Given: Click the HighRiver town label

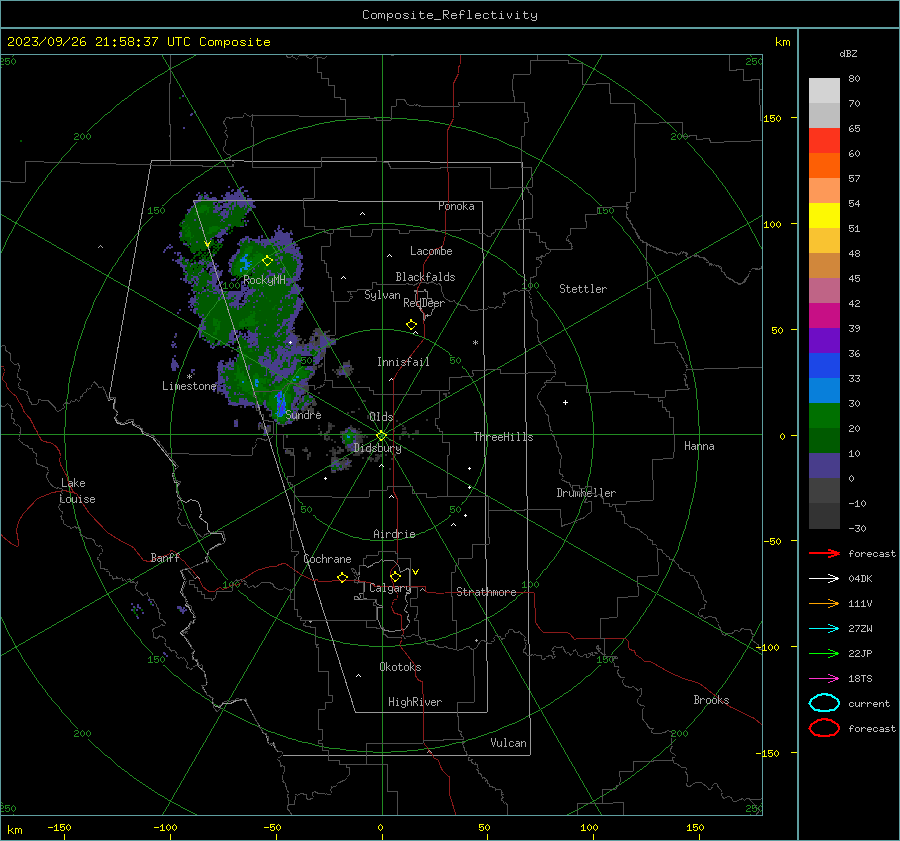Looking at the screenshot, I should pos(415,702).
